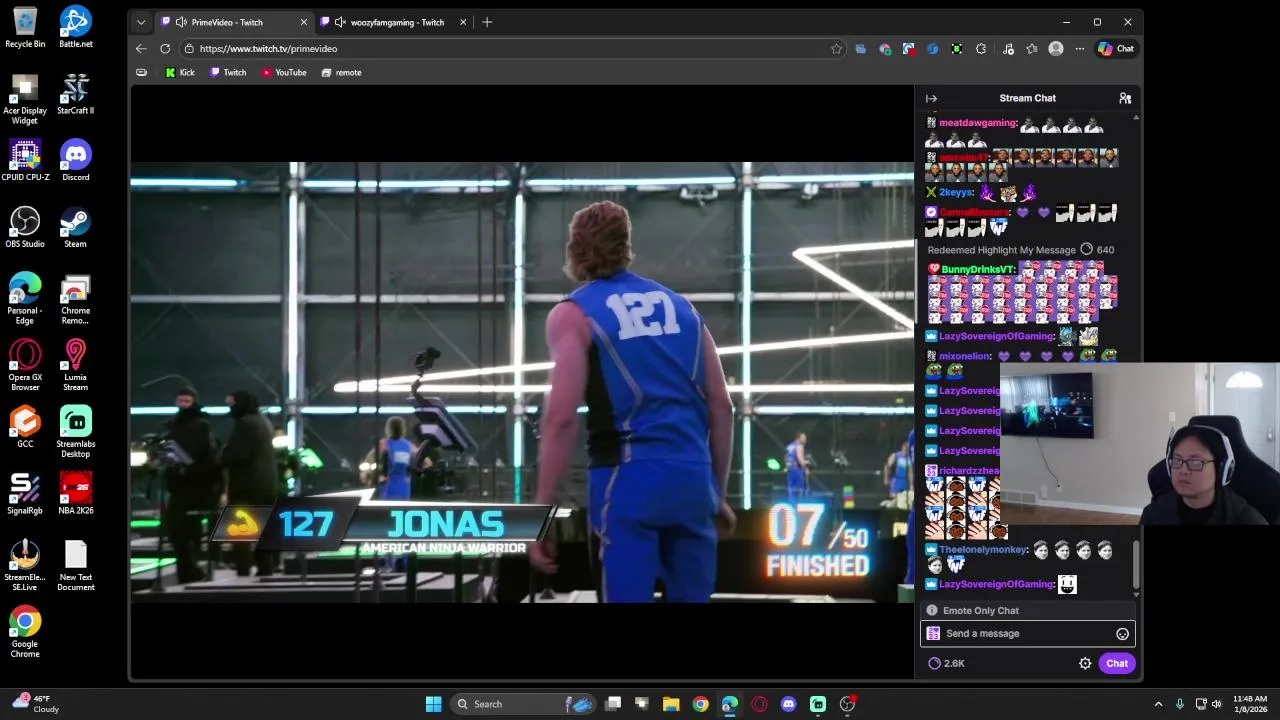Viewport: 1280px width, 720px height.
Task: Open the Settings and more menu
Action: coord(1080,48)
